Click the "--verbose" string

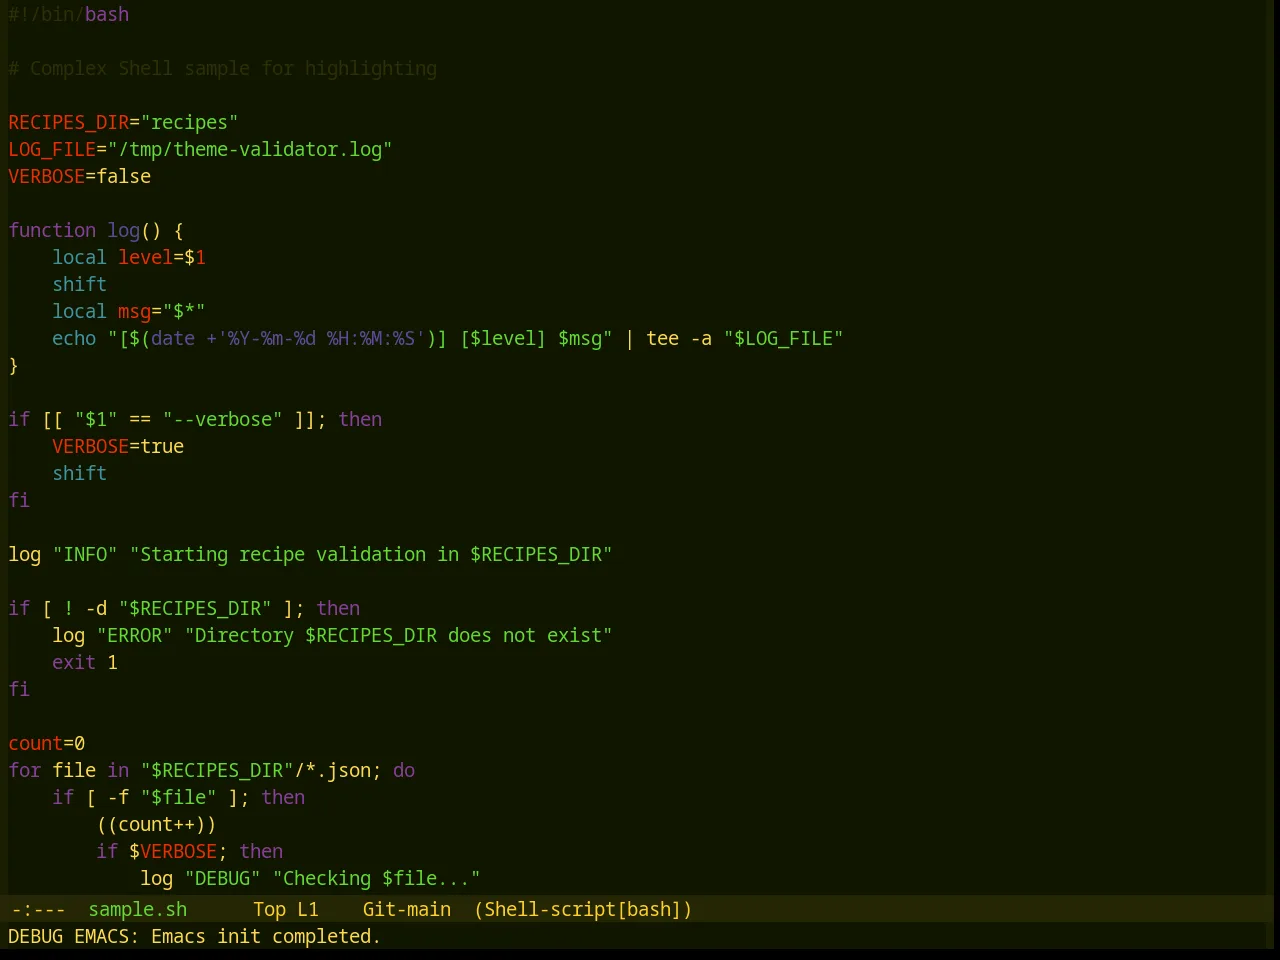pos(222,419)
